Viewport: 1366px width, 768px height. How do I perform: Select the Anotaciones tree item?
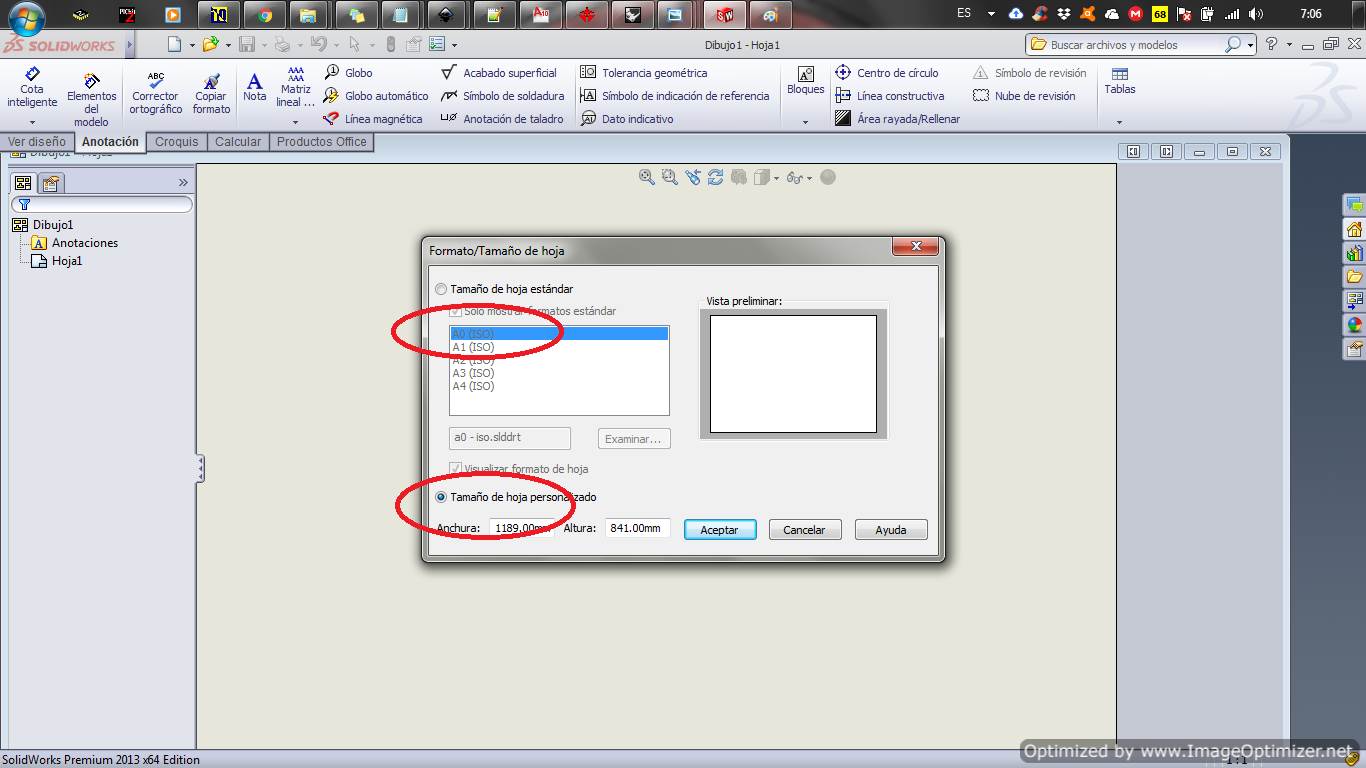[84, 243]
